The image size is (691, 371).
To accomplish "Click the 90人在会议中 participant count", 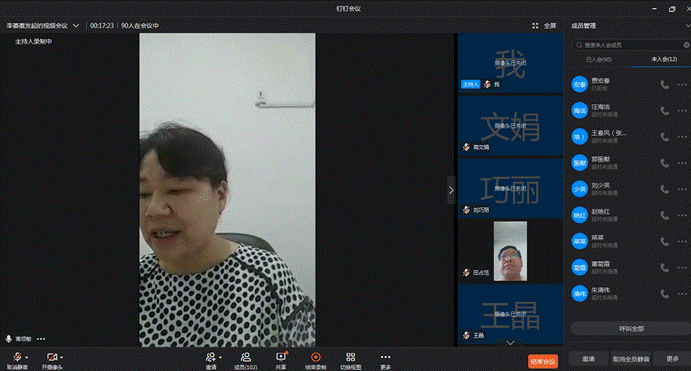I will (140, 26).
